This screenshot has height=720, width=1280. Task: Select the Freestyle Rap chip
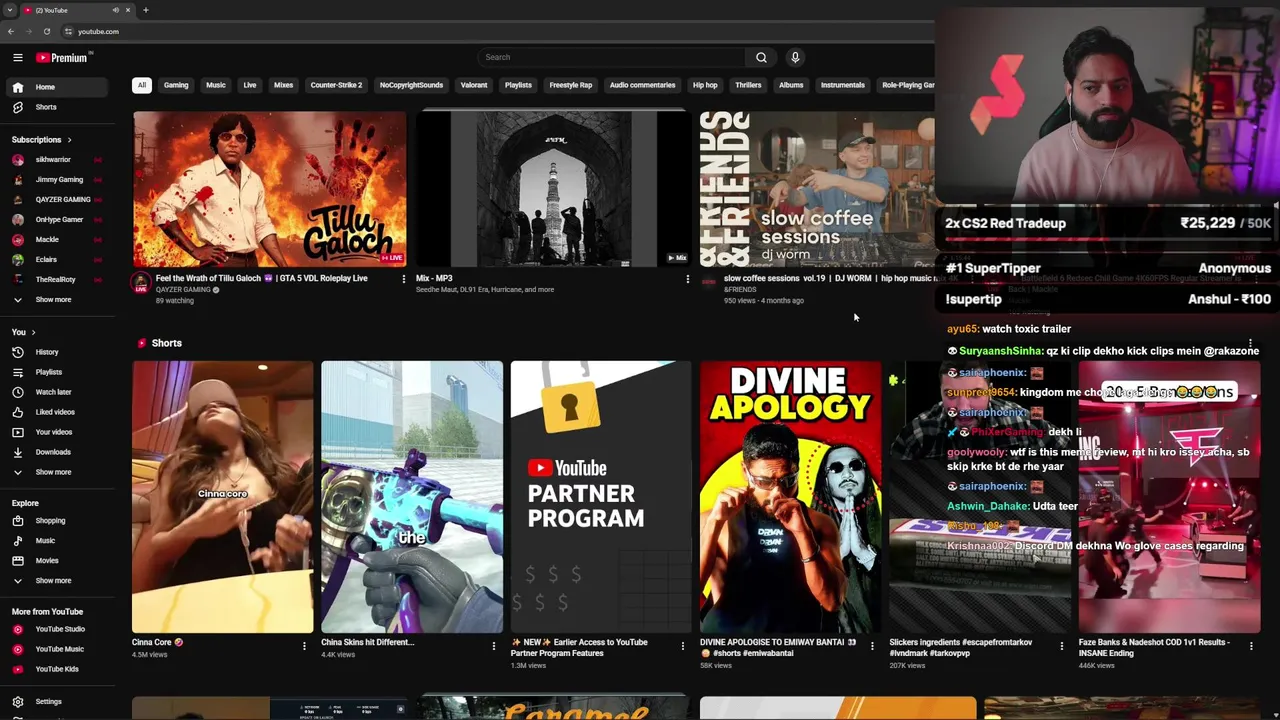(x=571, y=85)
